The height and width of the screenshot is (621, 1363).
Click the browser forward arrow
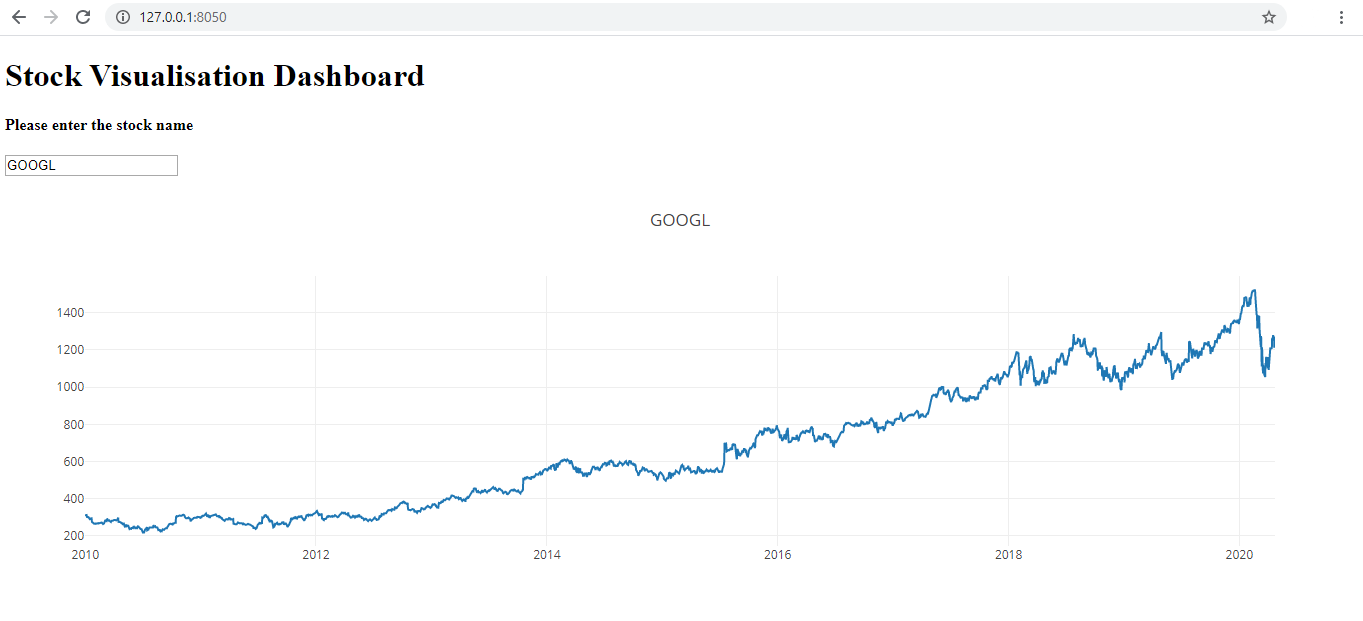click(x=51, y=17)
